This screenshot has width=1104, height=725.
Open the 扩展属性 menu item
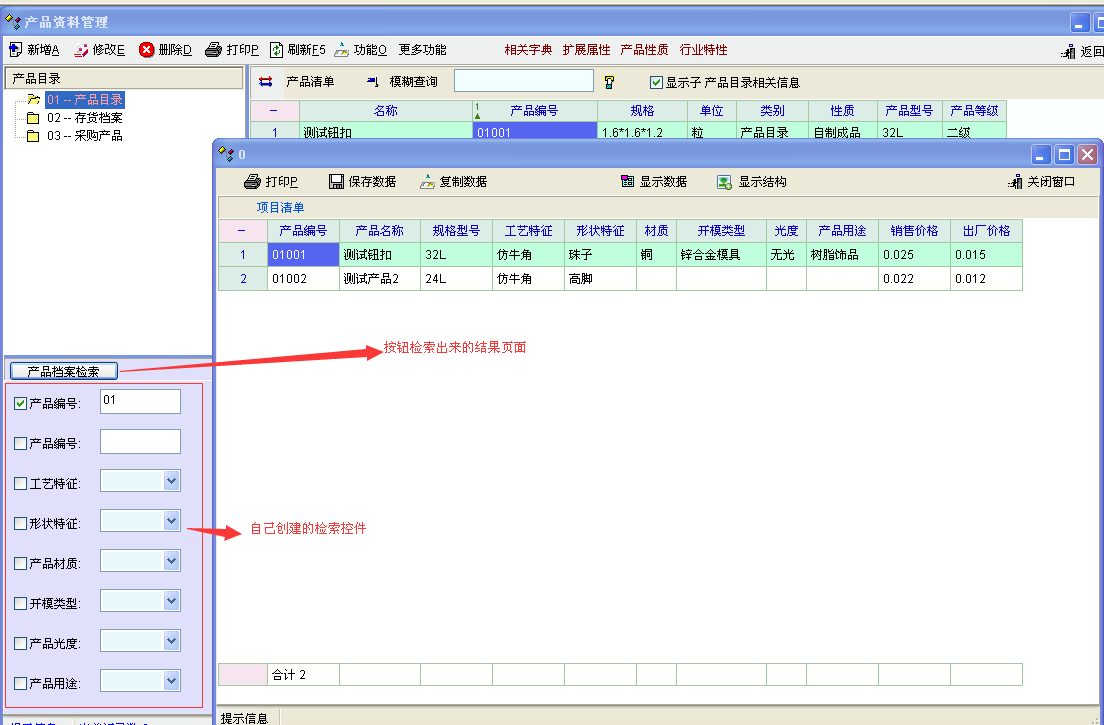[586, 50]
